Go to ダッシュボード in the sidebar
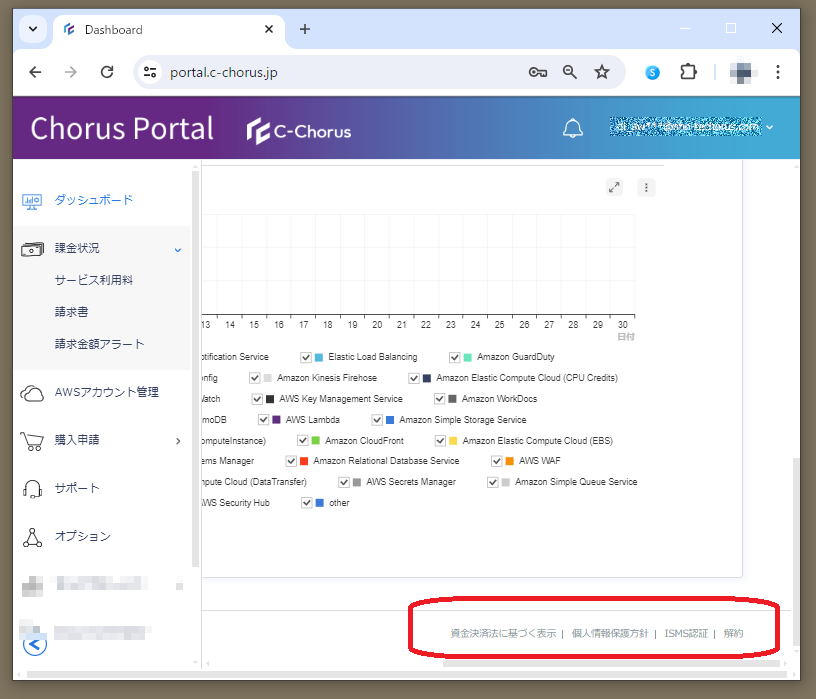 [x=93, y=200]
